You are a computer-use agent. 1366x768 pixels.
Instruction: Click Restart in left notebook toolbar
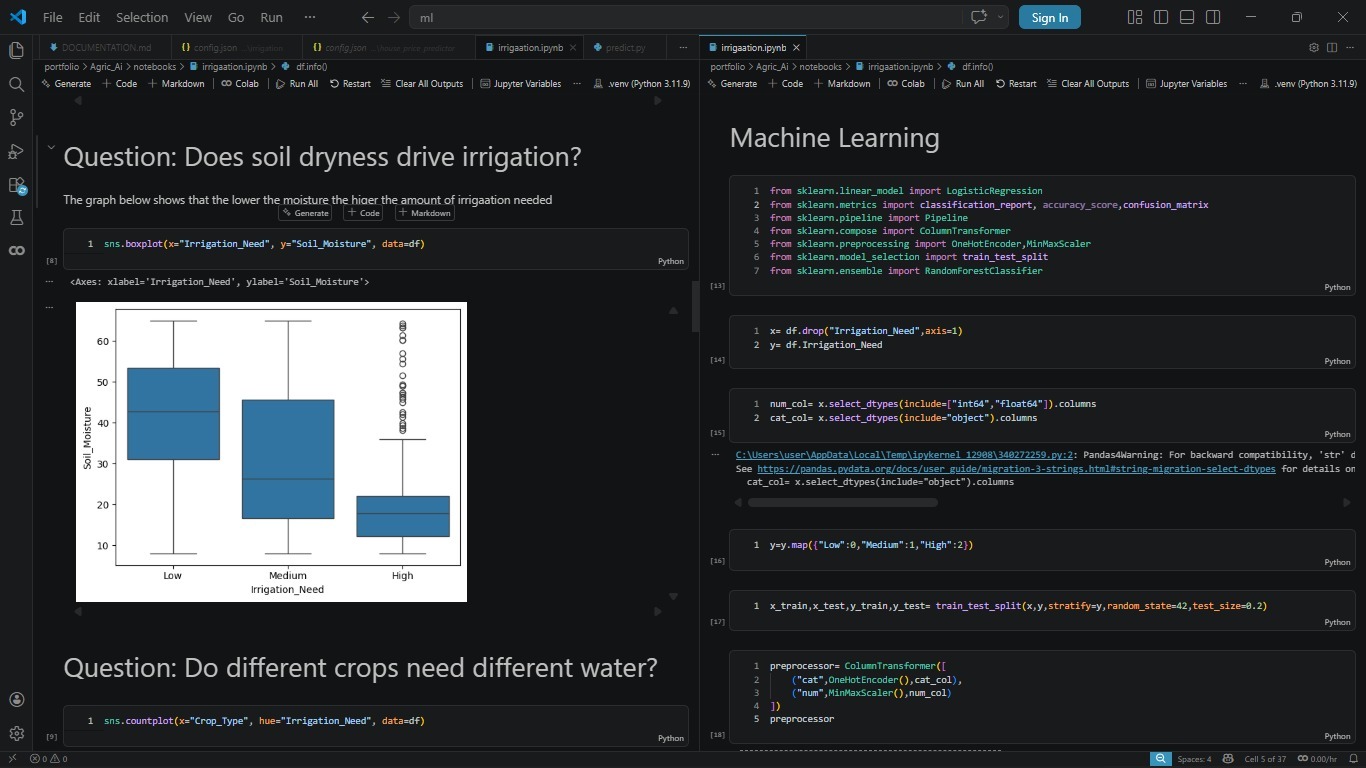349,84
